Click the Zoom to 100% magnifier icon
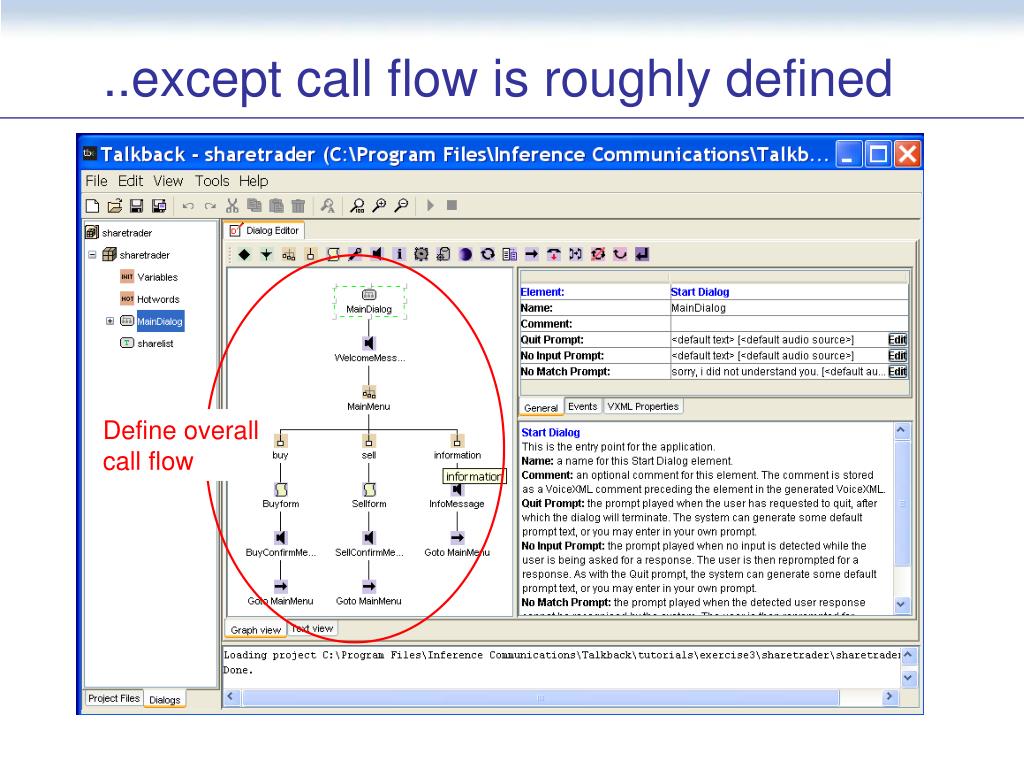Viewport: 1024px width, 768px height. click(357, 206)
